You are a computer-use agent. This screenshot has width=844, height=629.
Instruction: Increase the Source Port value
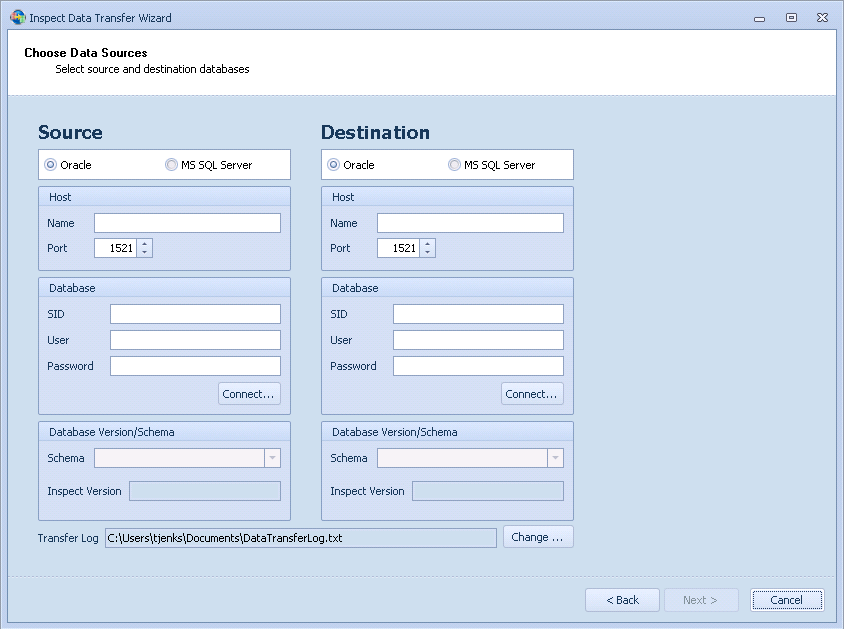(144, 244)
